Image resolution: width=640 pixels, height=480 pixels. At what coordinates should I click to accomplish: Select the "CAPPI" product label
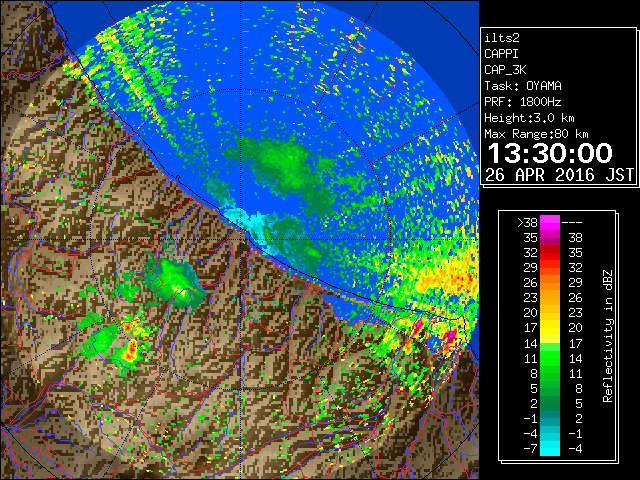tap(501, 54)
